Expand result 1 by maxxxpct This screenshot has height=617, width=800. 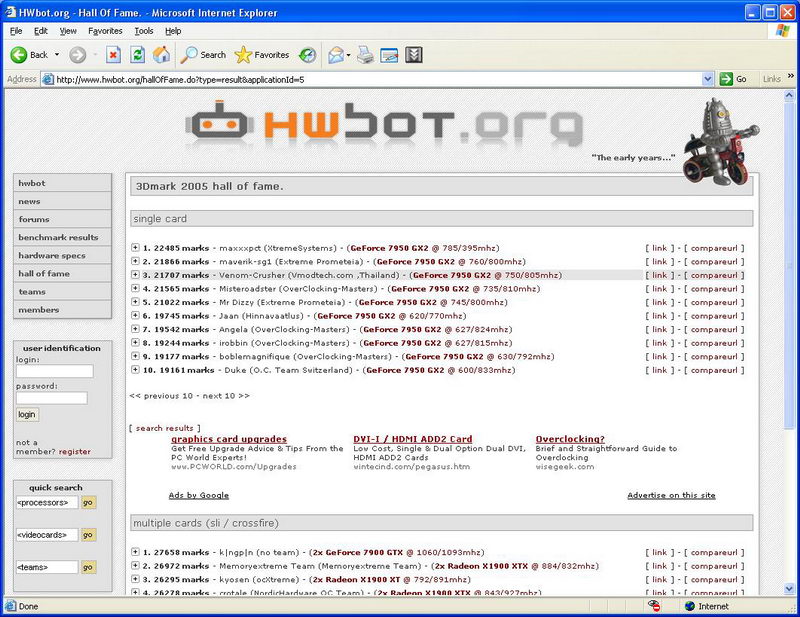tap(135, 248)
